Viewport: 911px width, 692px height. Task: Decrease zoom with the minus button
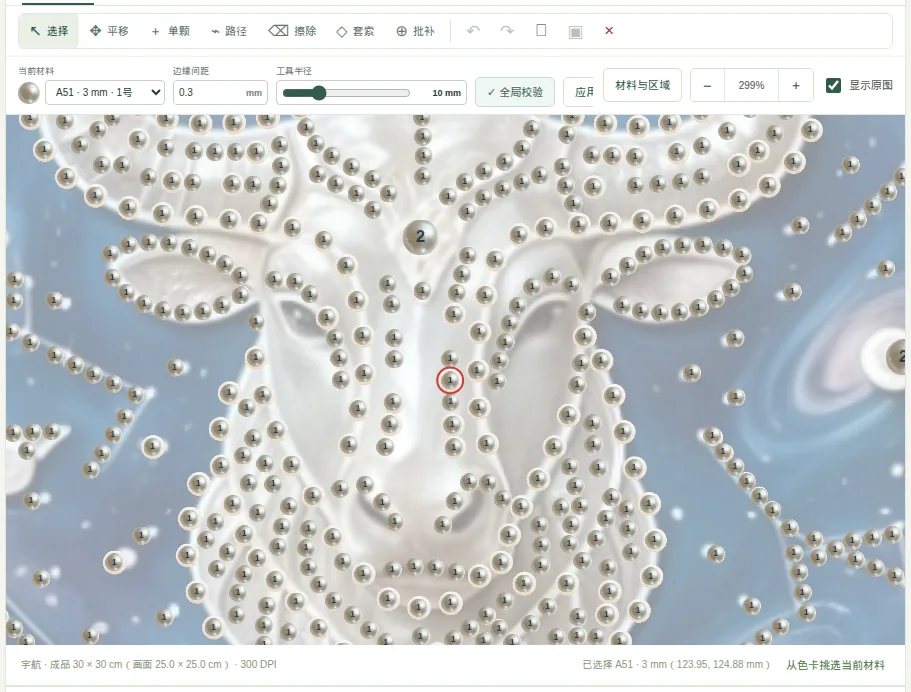(707, 85)
